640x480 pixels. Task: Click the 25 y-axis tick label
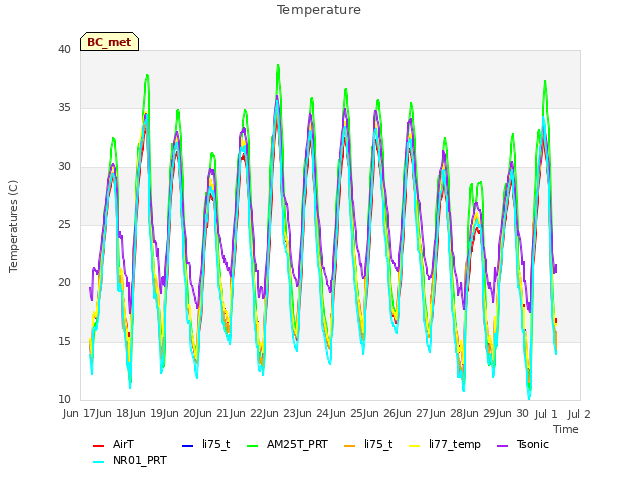[x=64, y=224]
